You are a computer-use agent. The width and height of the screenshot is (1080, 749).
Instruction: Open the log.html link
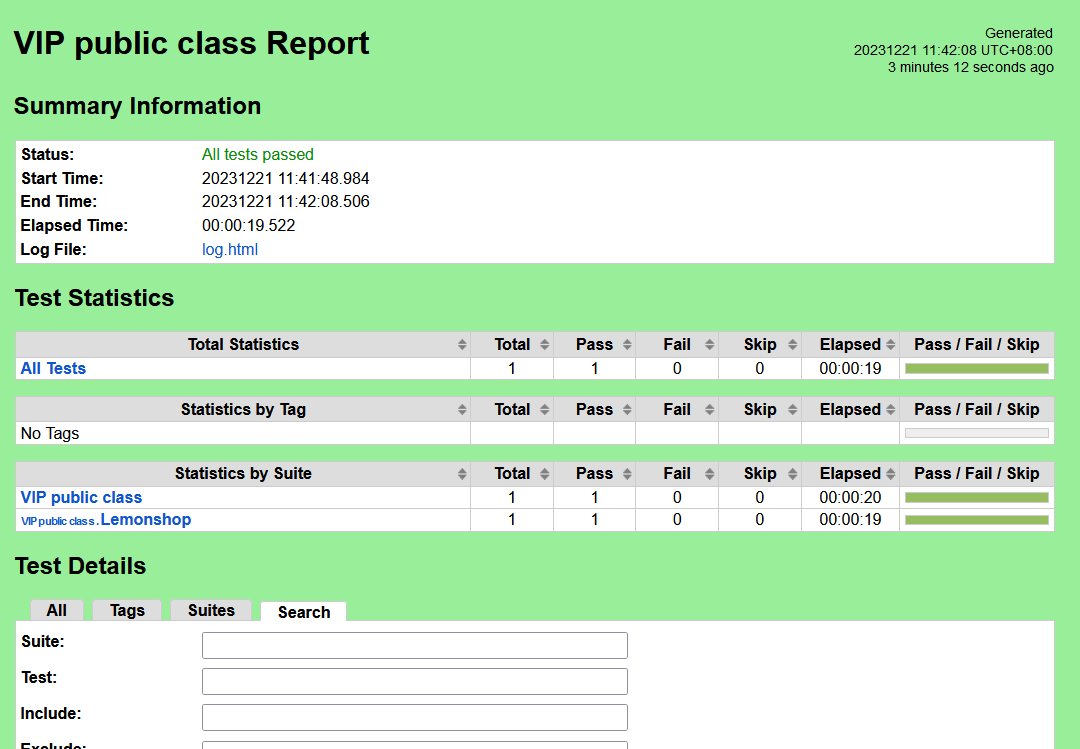pyautogui.click(x=230, y=250)
